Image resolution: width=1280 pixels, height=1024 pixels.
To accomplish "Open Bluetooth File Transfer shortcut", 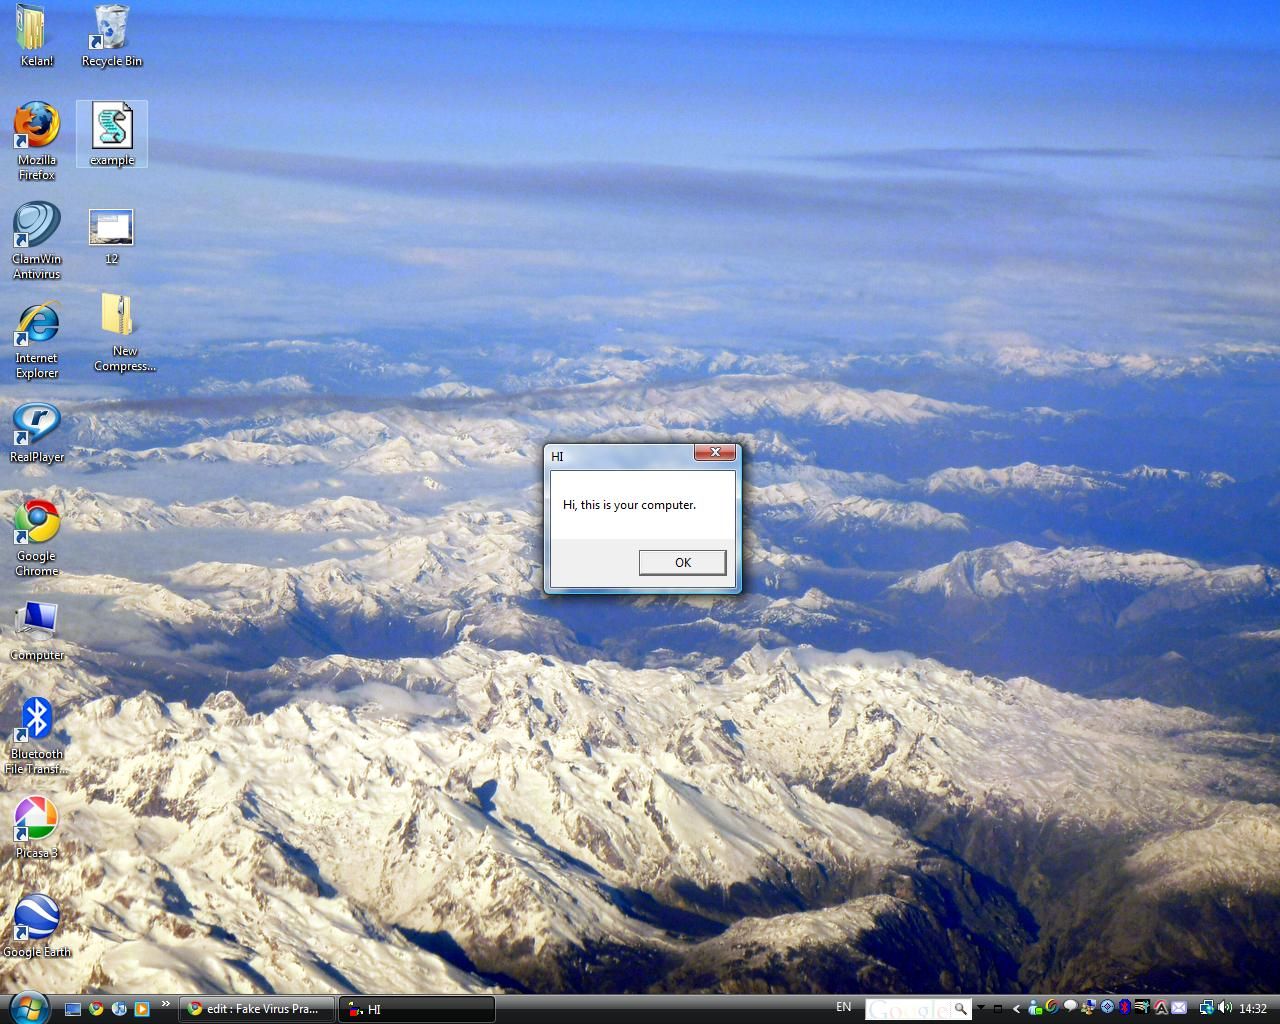I will click(36, 736).
